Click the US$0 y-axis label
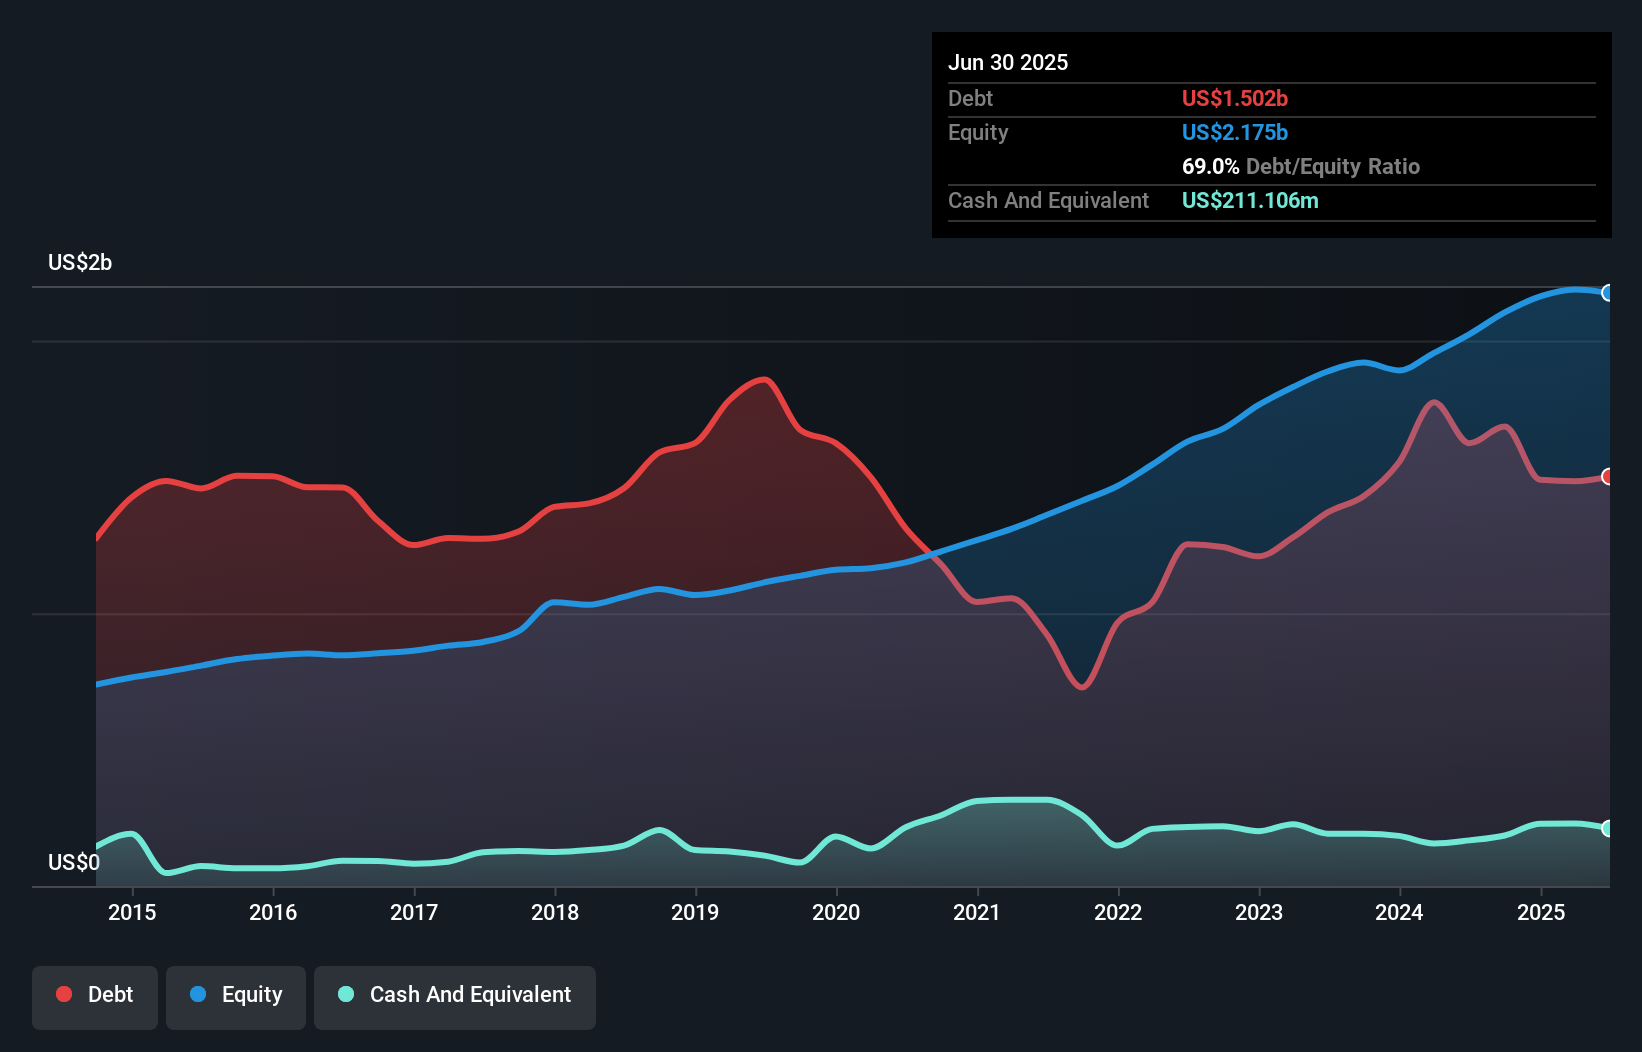Image resolution: width=1642 pixels, height=1052 pixels. tap(74, 862)
